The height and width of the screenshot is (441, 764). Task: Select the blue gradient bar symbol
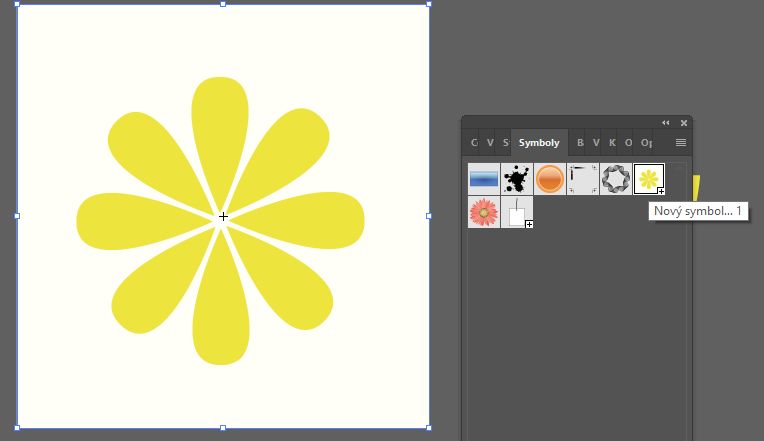pyautogui.click(x=484, y=179)
